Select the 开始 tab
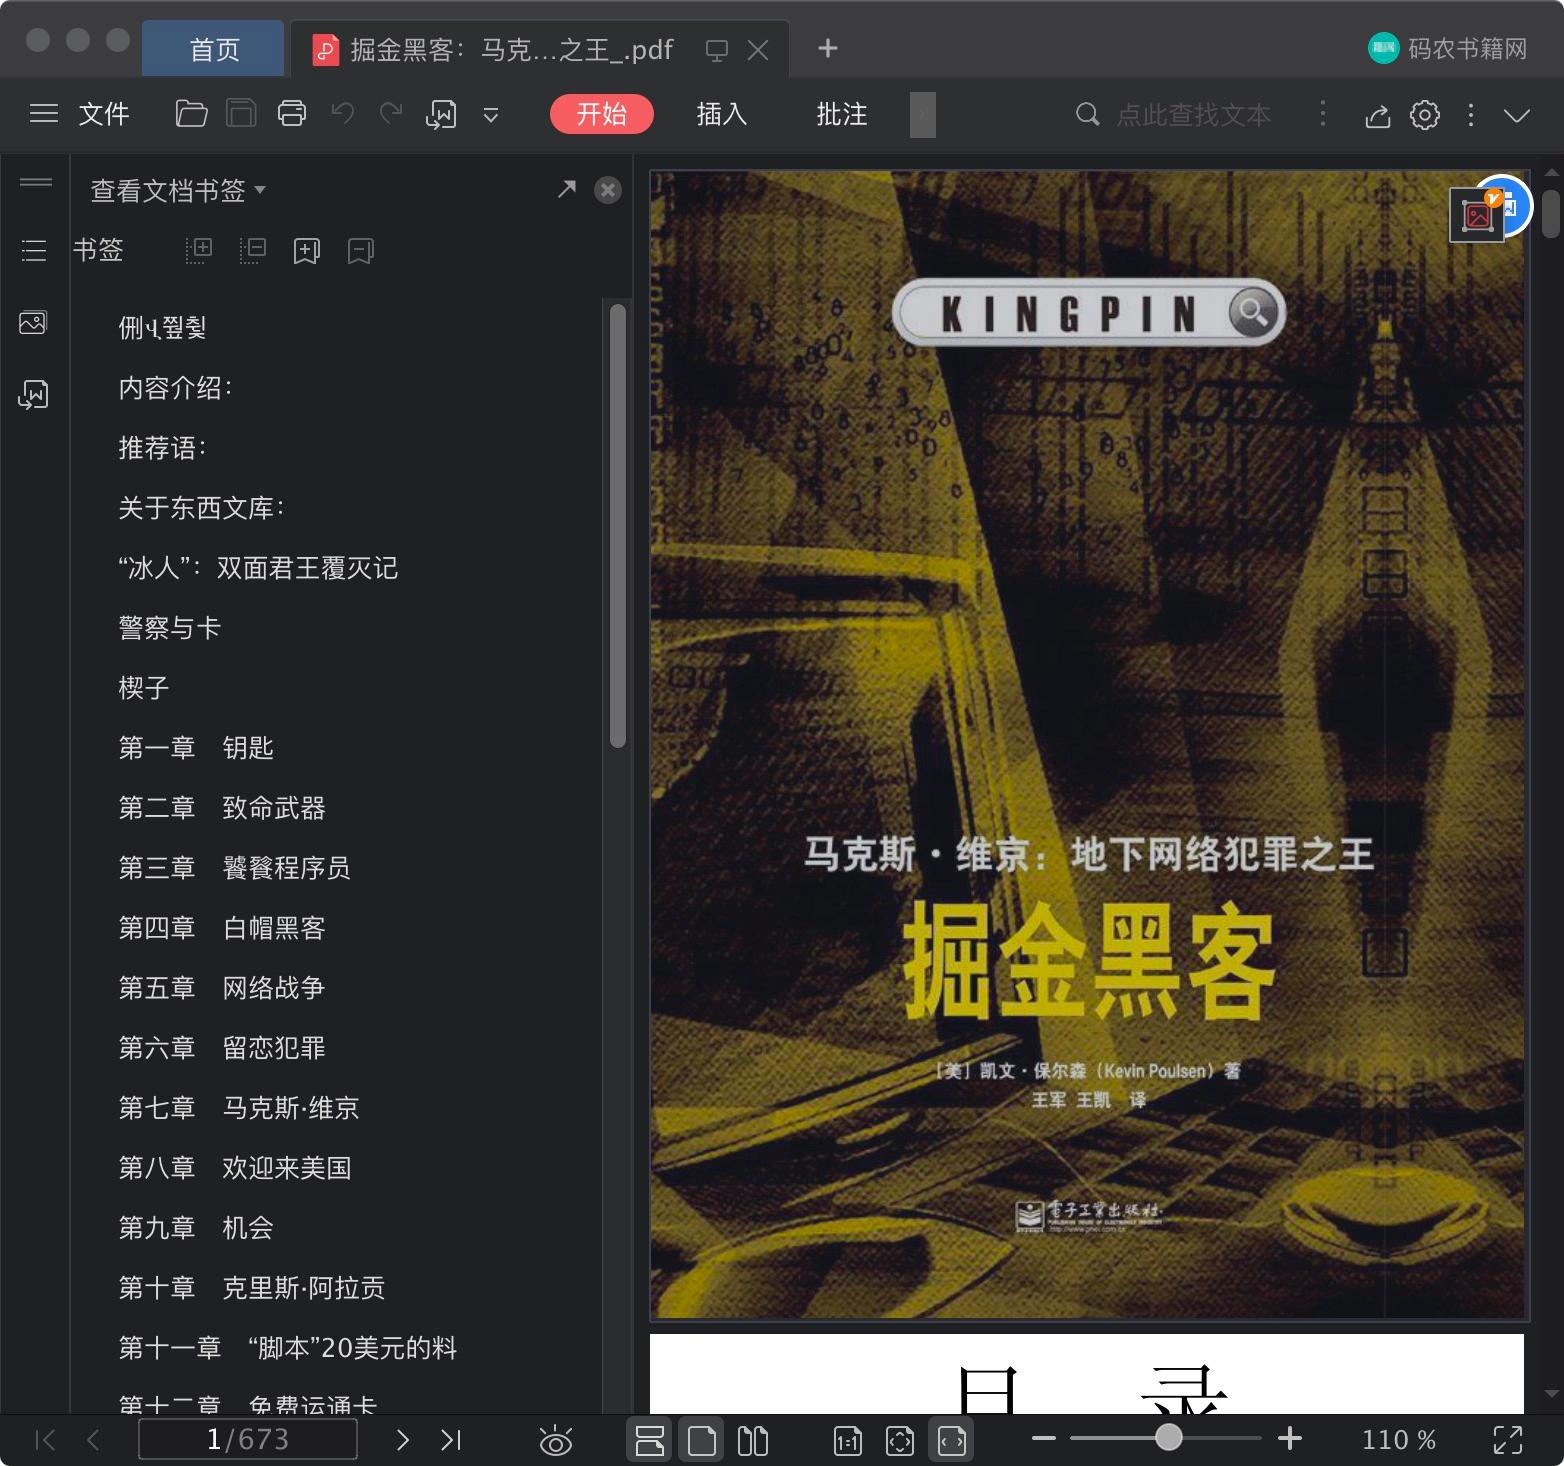Screen dimensions: 1564x1466 pyautogui.click(x=602, y=114)
